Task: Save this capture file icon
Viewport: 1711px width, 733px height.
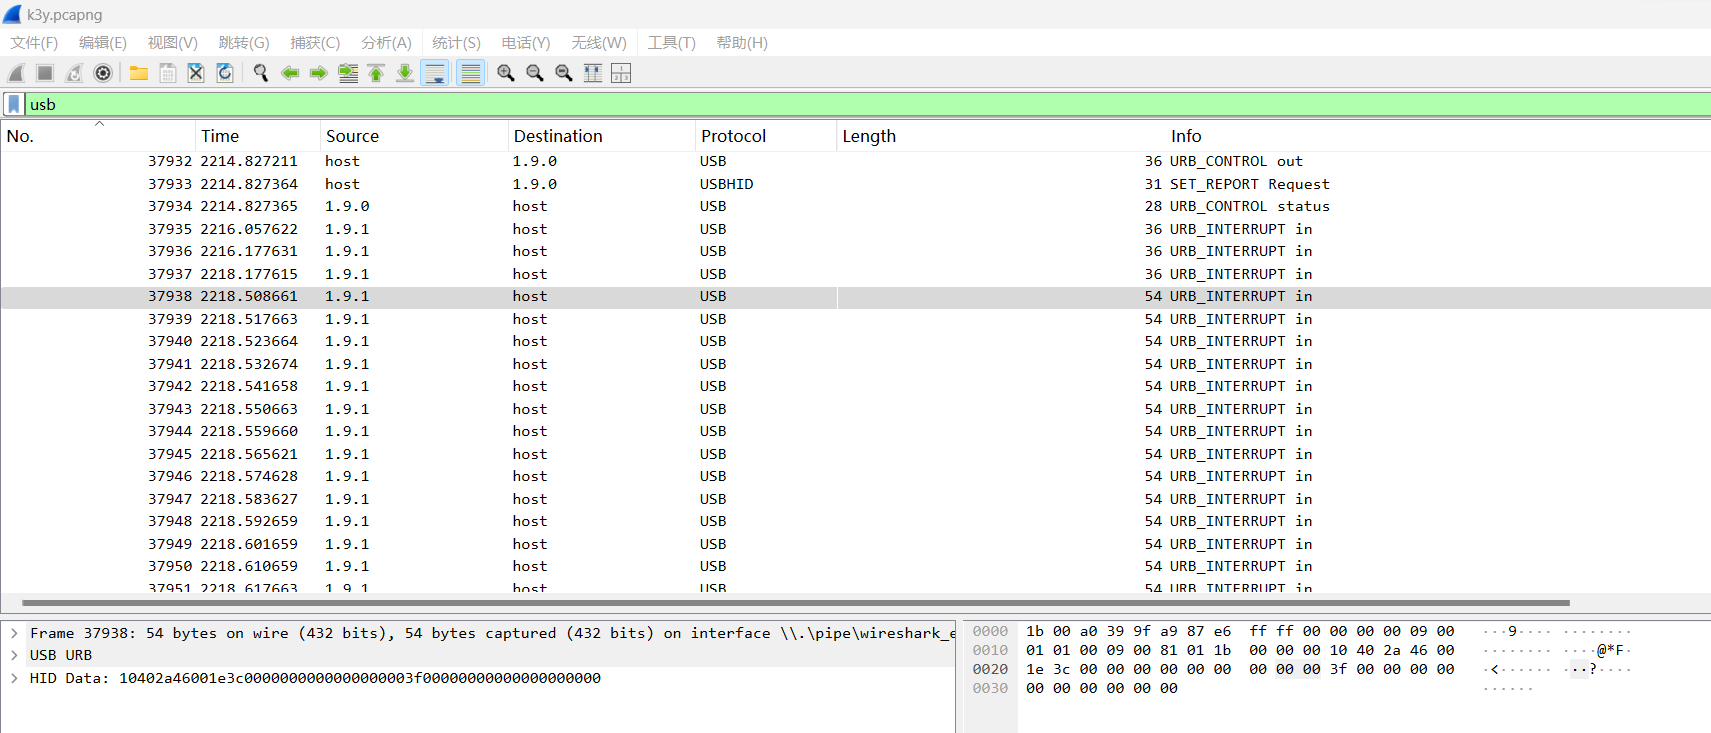Action: (x=168, y=73)
